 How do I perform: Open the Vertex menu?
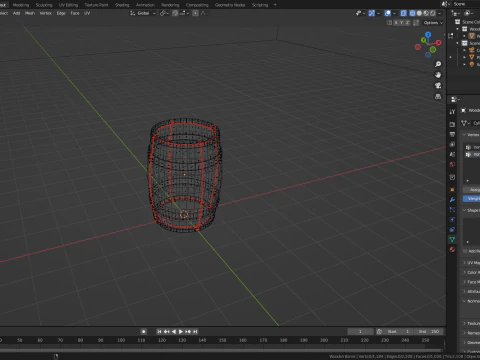[46, 13]
